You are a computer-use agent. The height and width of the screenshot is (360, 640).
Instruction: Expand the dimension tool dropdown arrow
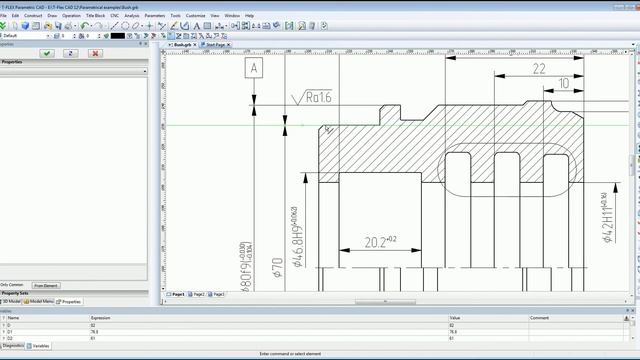pyautogui.click(x=226, y=26)
